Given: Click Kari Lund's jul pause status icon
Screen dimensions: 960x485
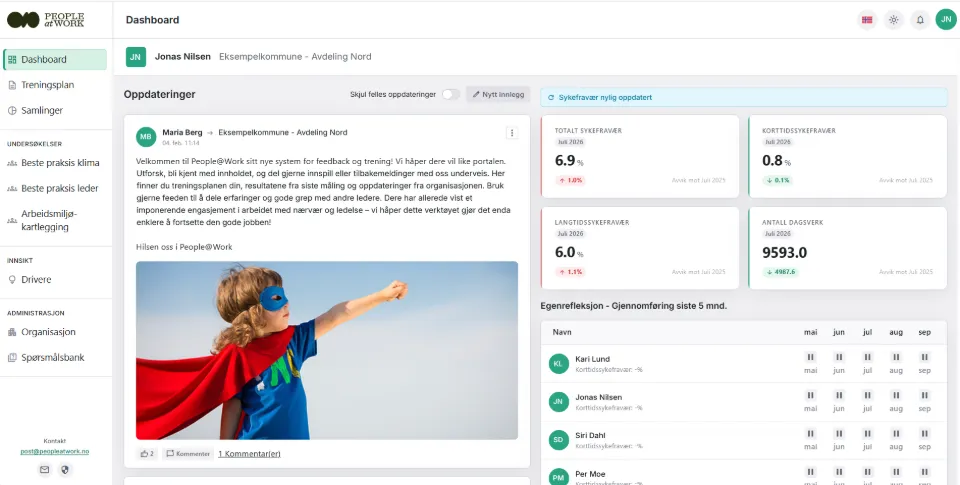Looking at the screenshot, I should (x=868, y=357).
